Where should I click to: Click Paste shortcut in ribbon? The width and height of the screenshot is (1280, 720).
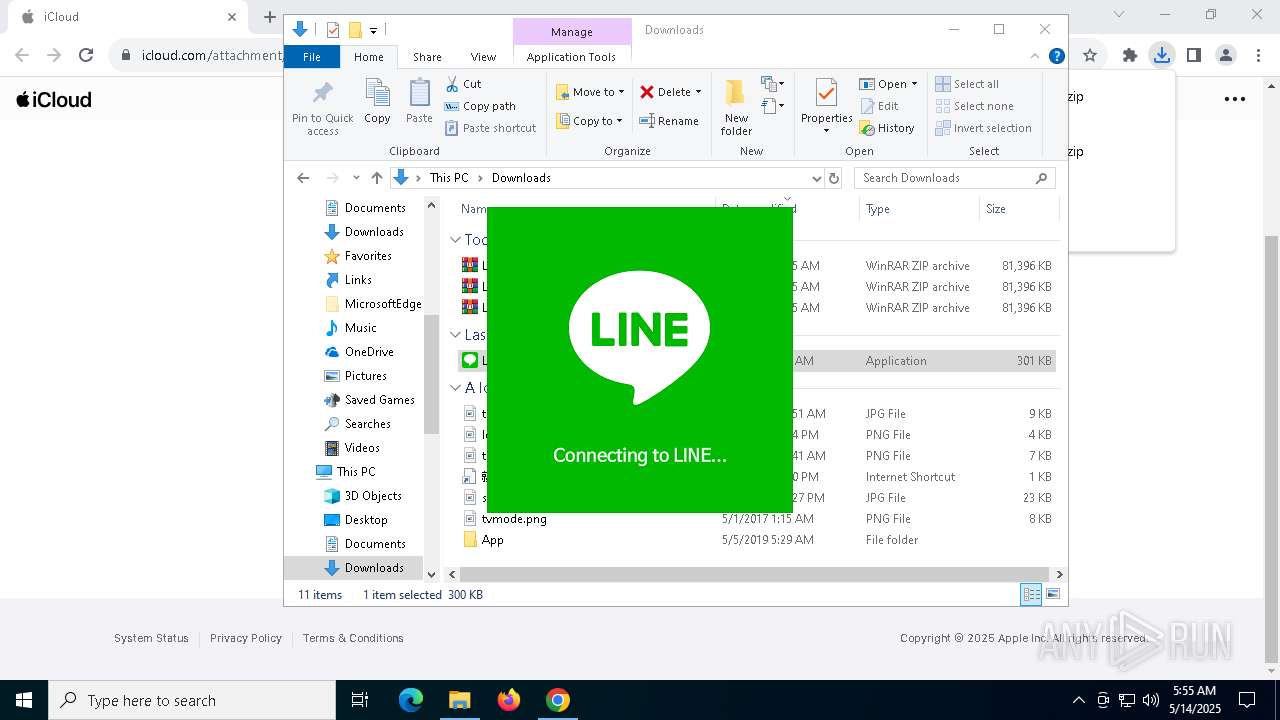(490, 128)
